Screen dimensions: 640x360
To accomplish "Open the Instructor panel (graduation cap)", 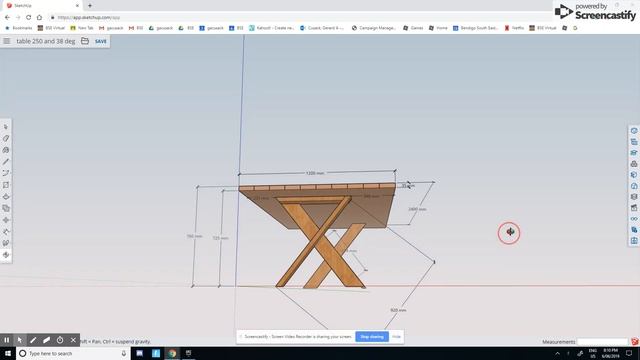I will click(x=634, y=153).
